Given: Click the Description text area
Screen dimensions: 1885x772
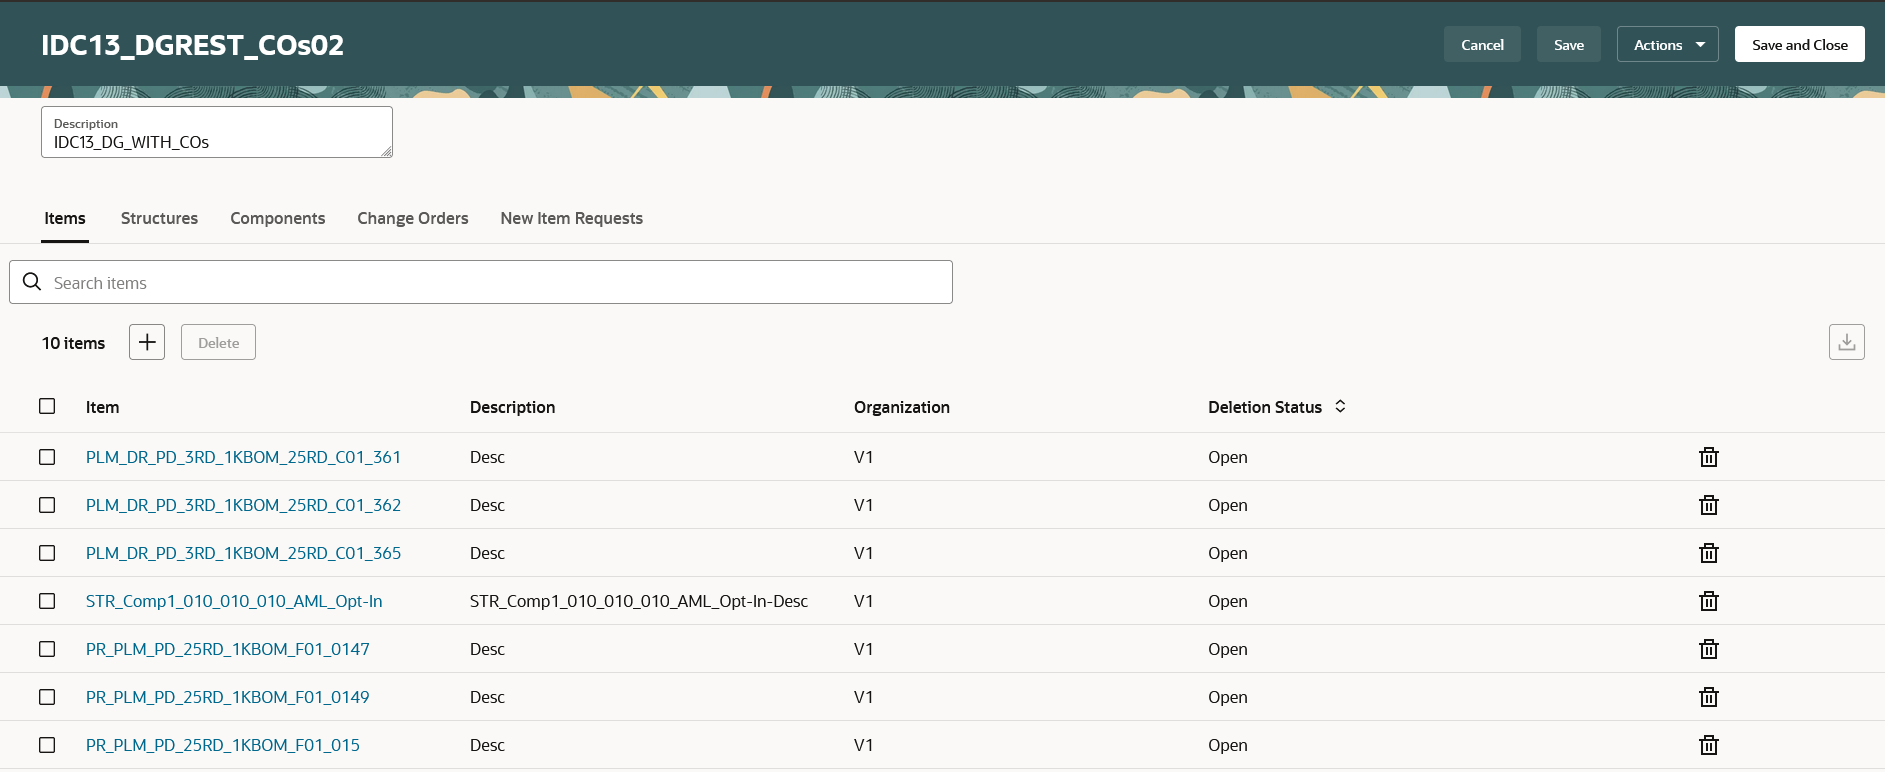Looking at the screenshot, I should (217, 132).
